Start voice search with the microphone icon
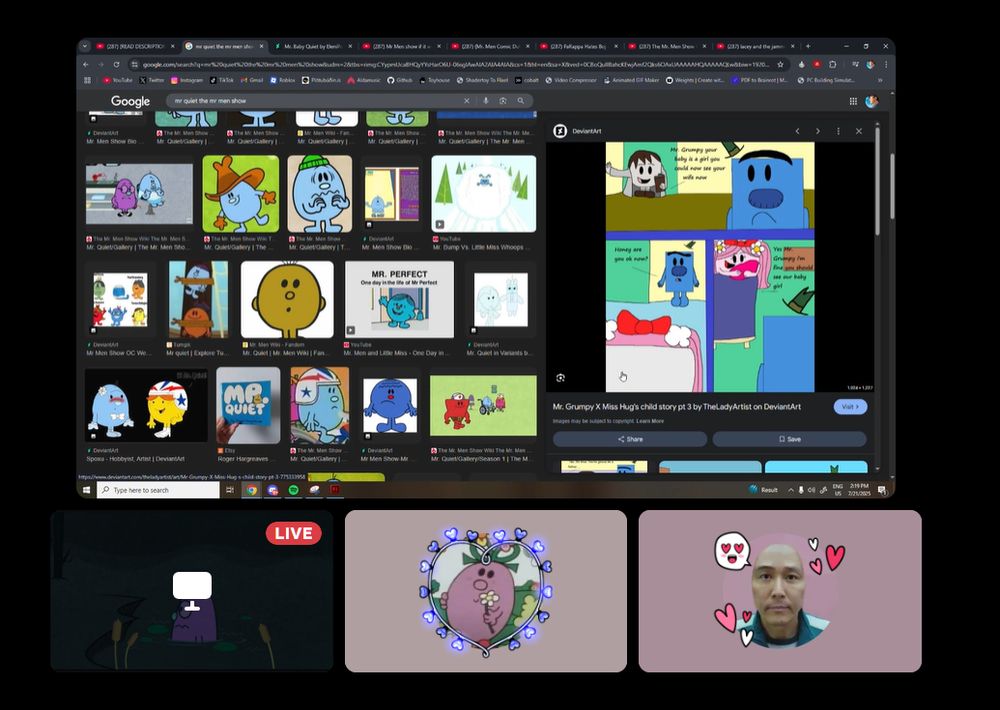The width and height of the screenshot is (1000, 710). click(486, 101)
